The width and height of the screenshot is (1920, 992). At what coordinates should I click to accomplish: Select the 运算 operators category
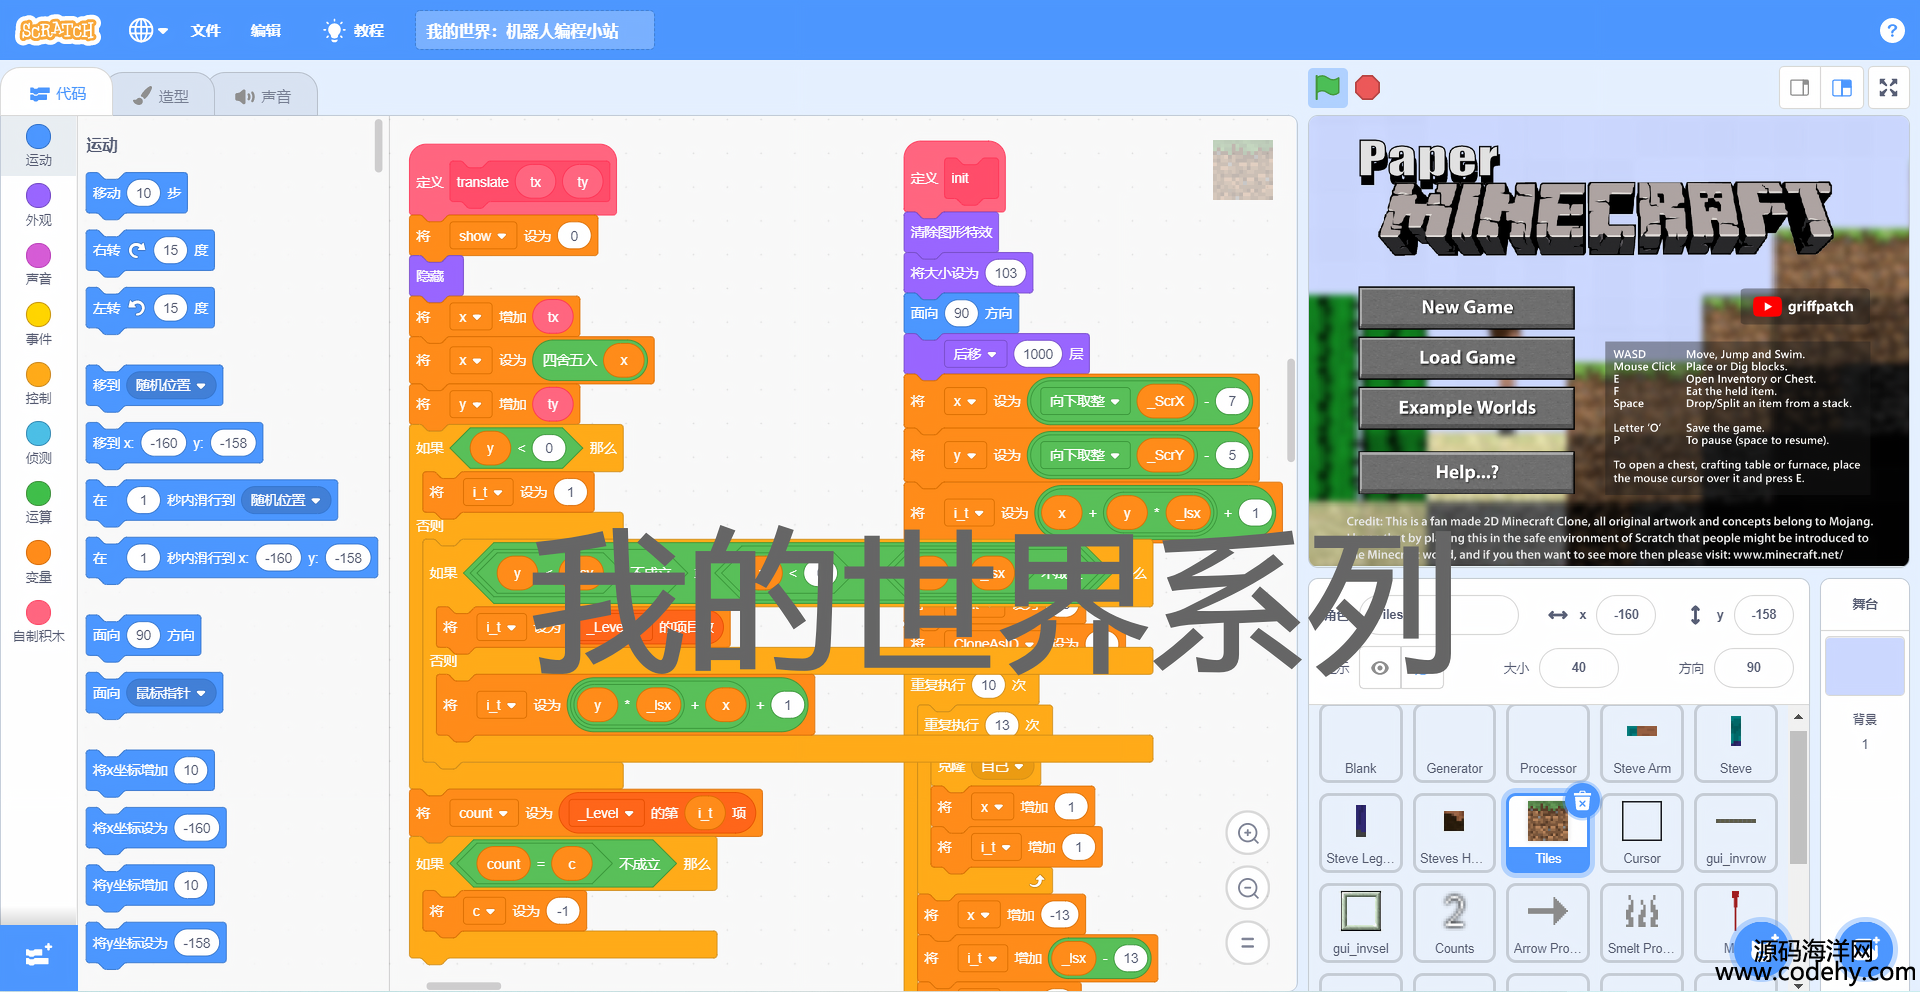tap(38, 502)
